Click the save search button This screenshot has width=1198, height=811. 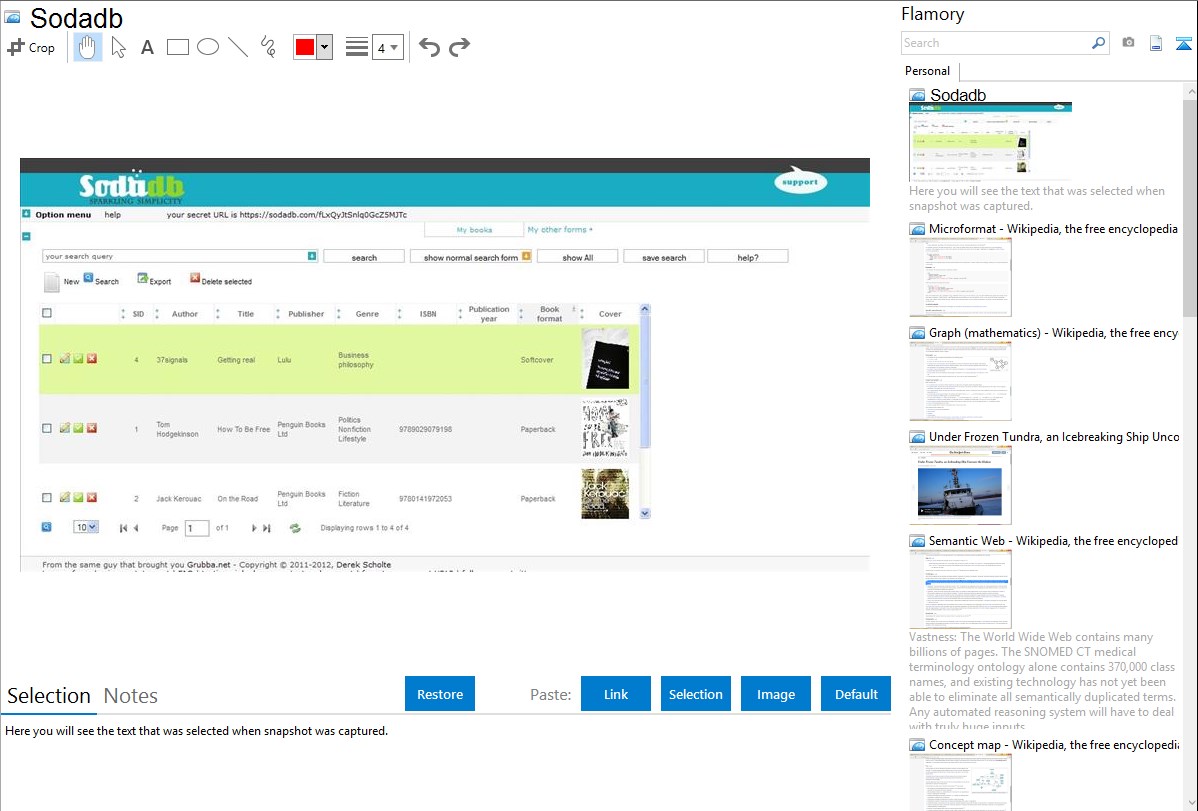coord(663,257)
